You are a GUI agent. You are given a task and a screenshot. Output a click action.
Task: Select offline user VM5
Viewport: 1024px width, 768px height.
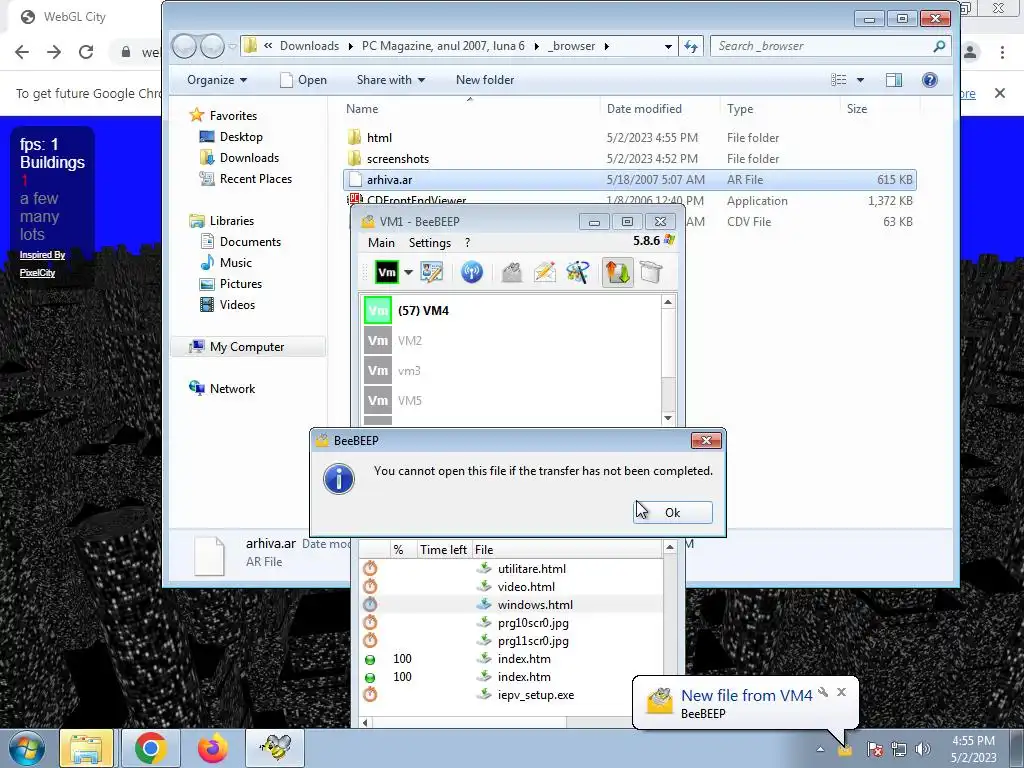[511, 400]
